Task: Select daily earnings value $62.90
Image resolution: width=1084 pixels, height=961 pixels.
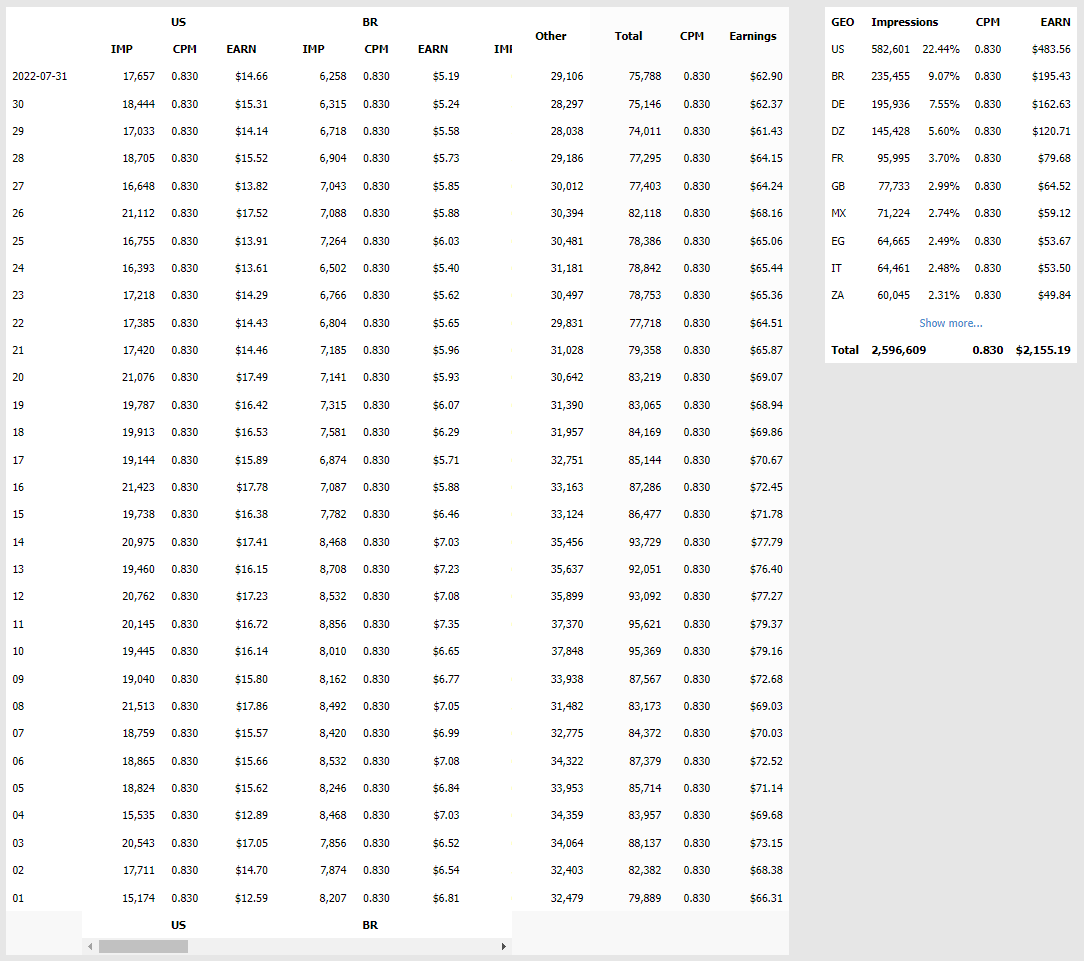Action: click(766, 76)
